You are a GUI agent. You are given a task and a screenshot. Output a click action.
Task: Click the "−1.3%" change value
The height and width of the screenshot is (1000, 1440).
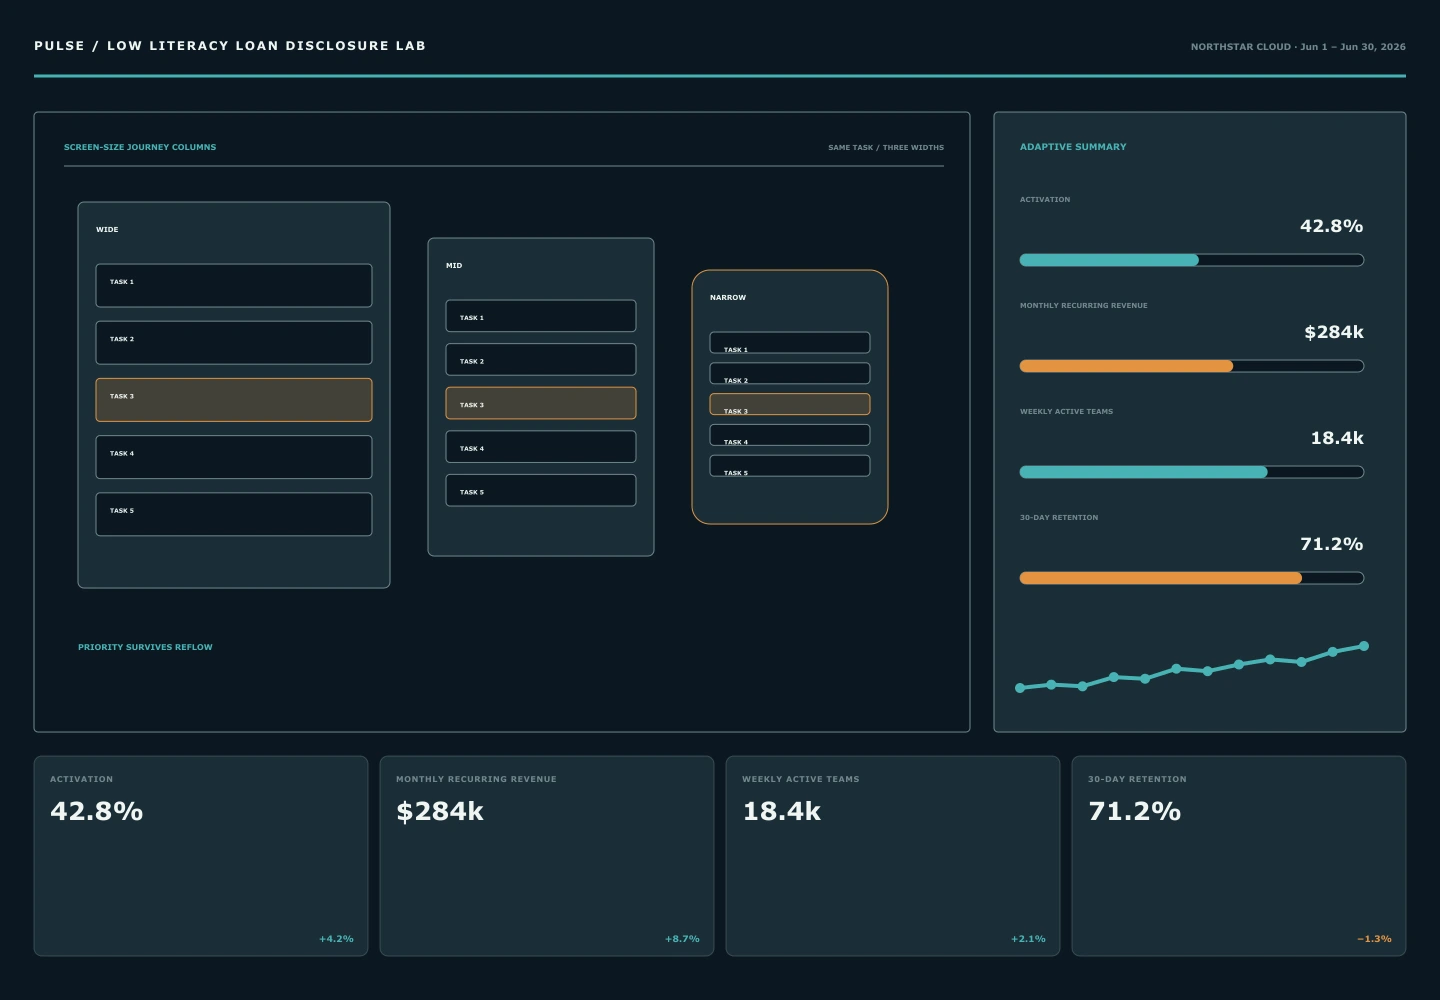1374,939
